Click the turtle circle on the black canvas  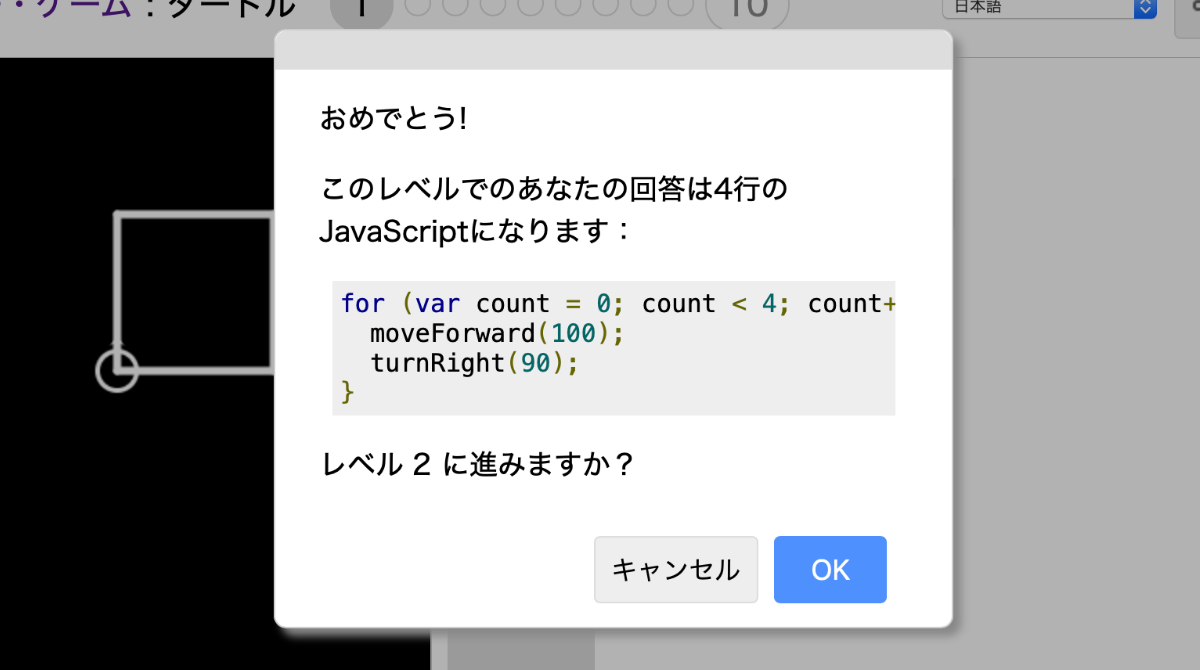(x=117, y=371)
